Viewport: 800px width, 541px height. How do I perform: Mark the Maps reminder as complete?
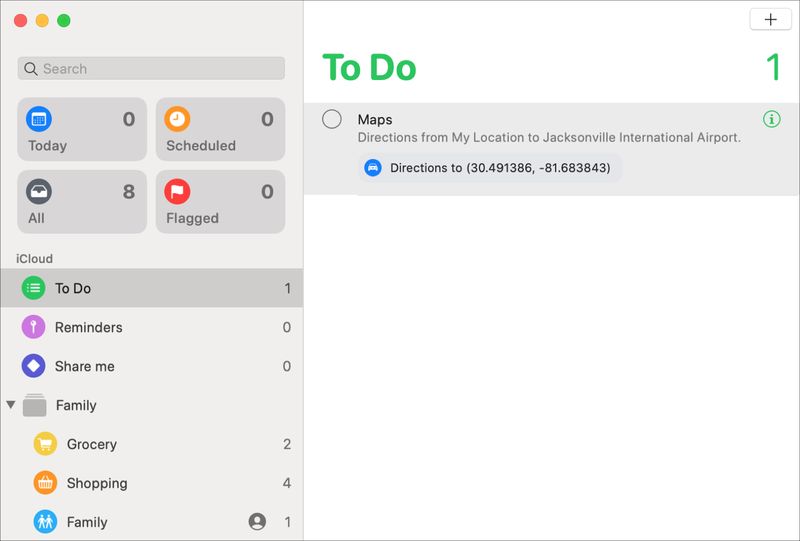pos(332,119)
